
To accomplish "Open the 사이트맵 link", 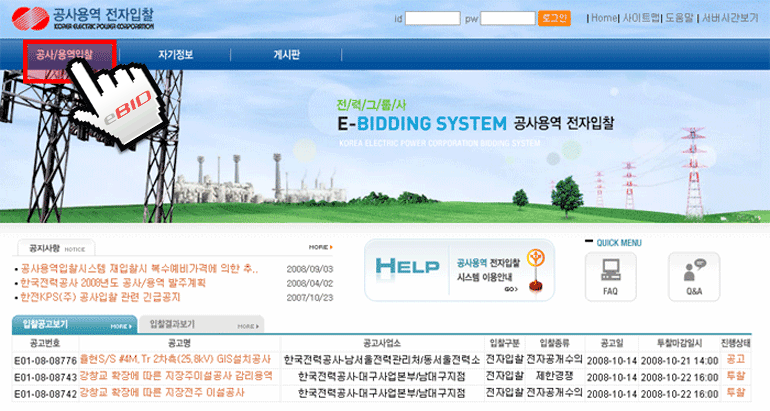I will [641, 18].
